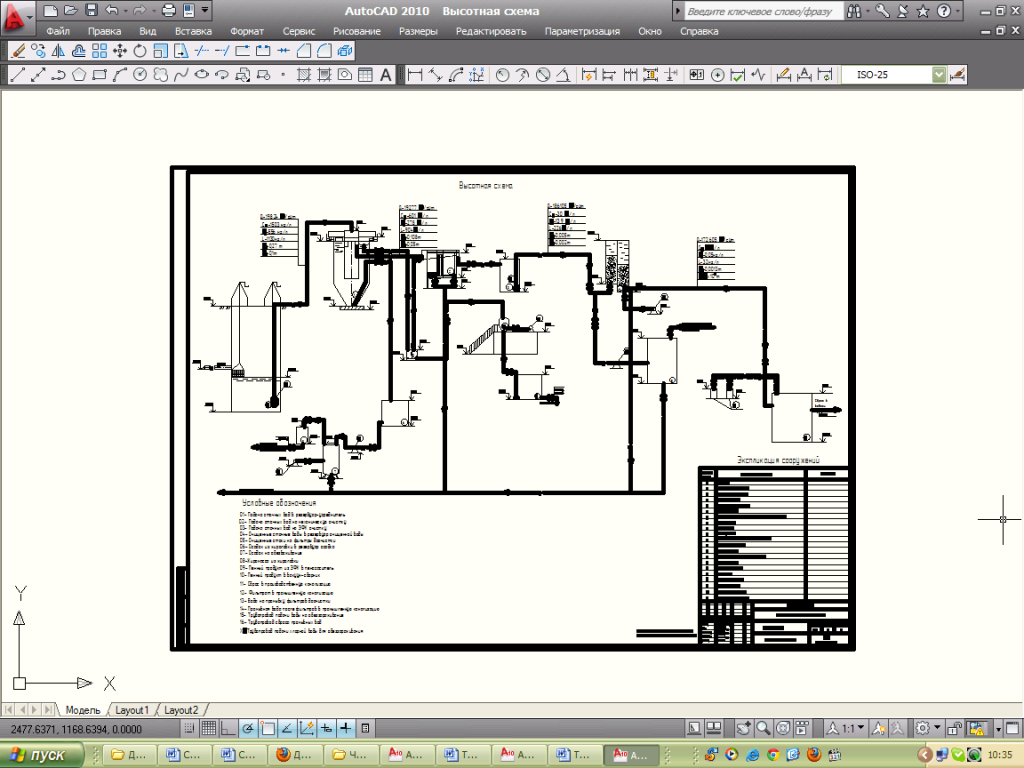Open the status bar menu arrow

(x=999, y=729)
